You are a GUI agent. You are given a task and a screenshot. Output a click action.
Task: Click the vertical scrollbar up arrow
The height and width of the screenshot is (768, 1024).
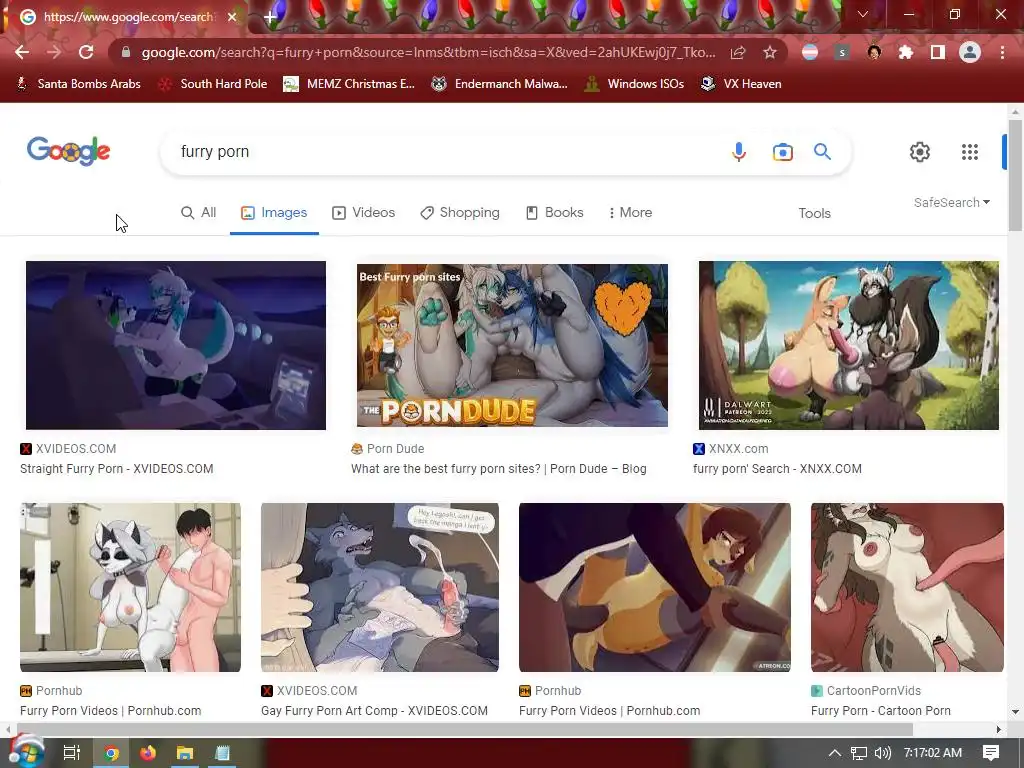1014,111
